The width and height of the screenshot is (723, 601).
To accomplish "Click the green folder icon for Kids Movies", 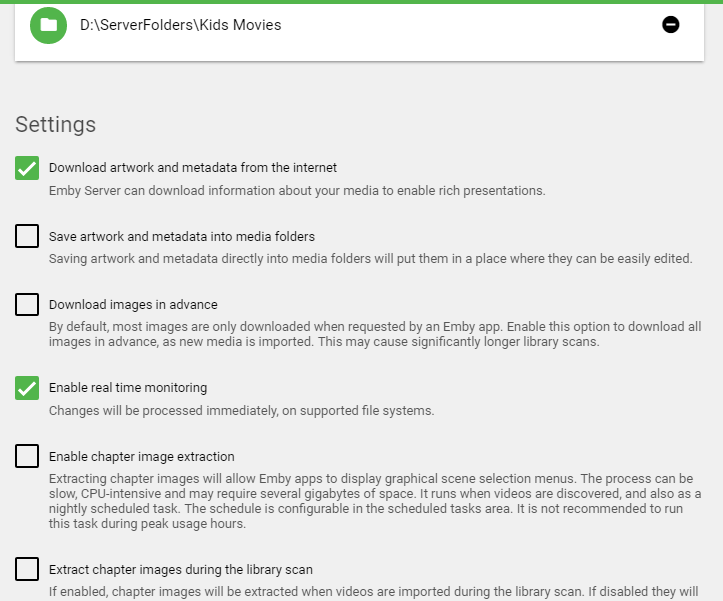I will click(48, 25).
